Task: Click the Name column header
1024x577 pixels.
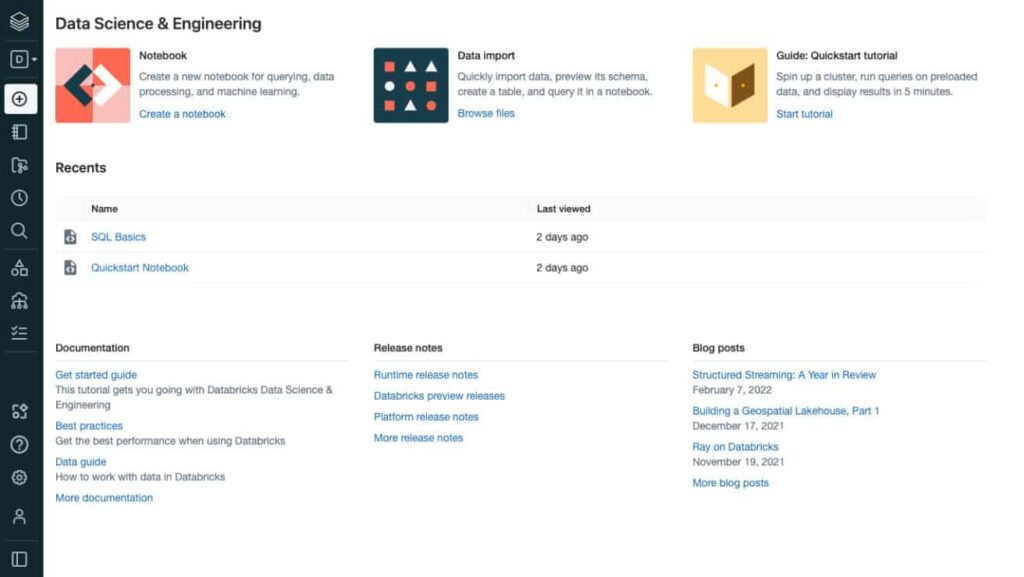Action: pyautogui.click(x=104, y=209)
